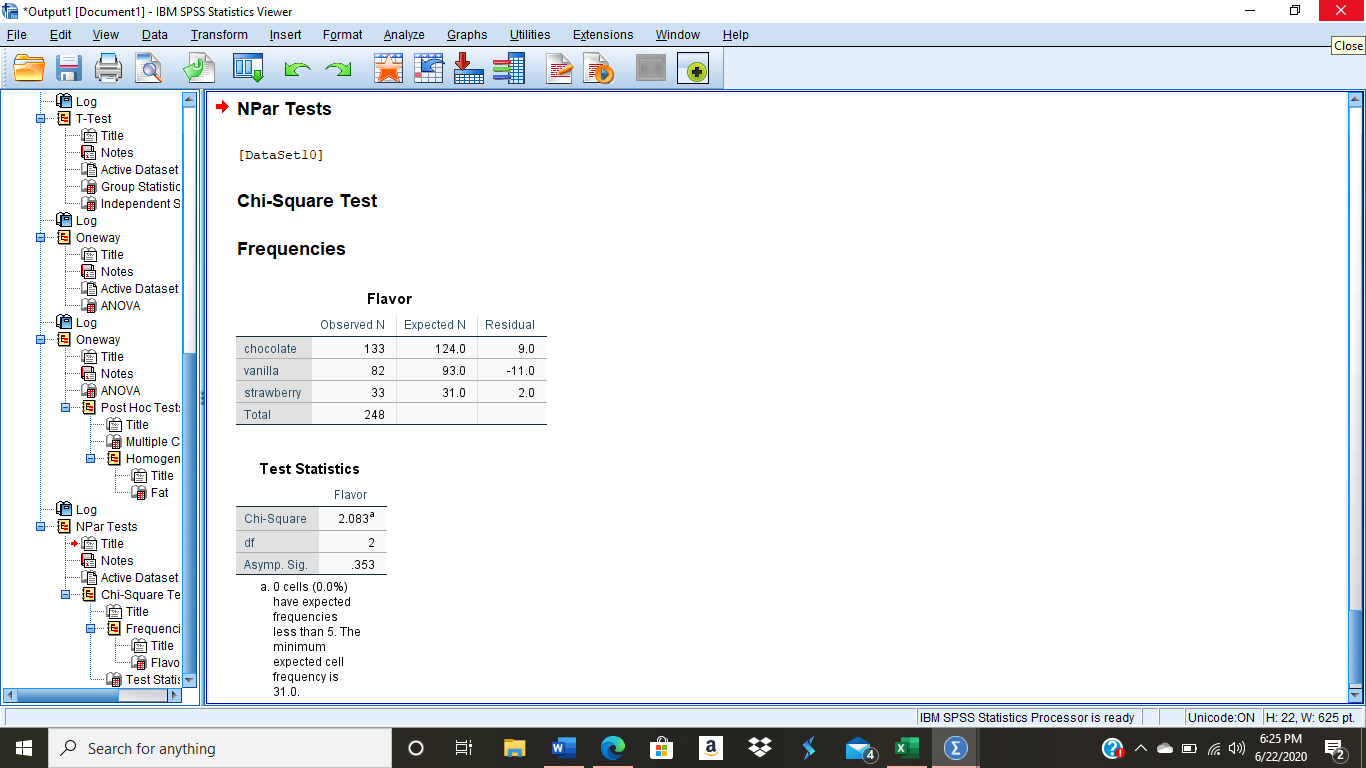This screenshot has height=768, width=1366.
Task: Collapse the Post Hoc Tests node
Action: [66, 408]
